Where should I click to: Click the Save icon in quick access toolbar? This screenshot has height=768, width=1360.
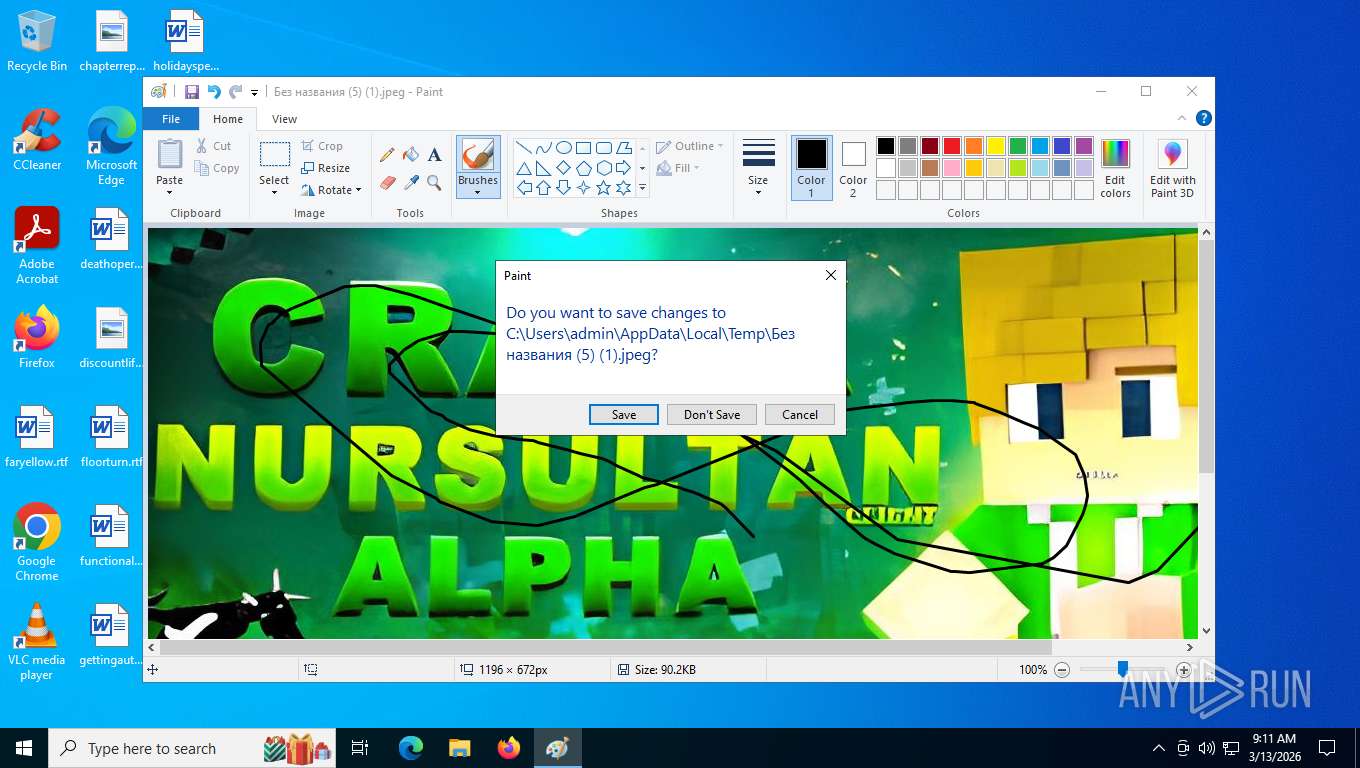(x=192, y=92)
